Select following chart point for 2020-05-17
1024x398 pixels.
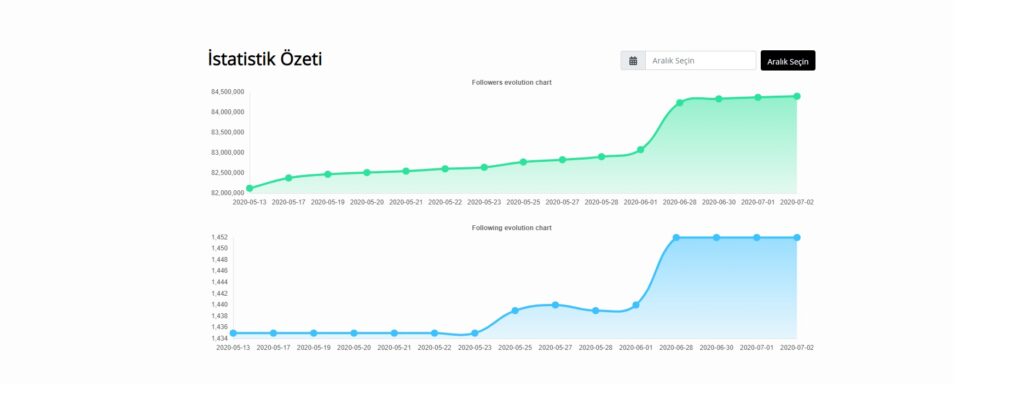click(x=274, y=333)
